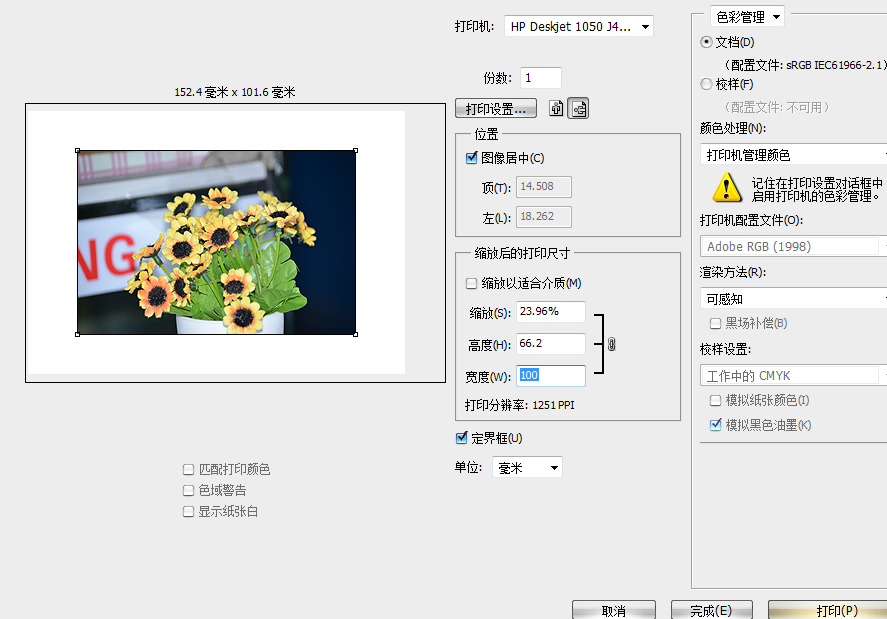
Task: Click 打印分辨率: 1251 PPI text
Action: point(520,405)
